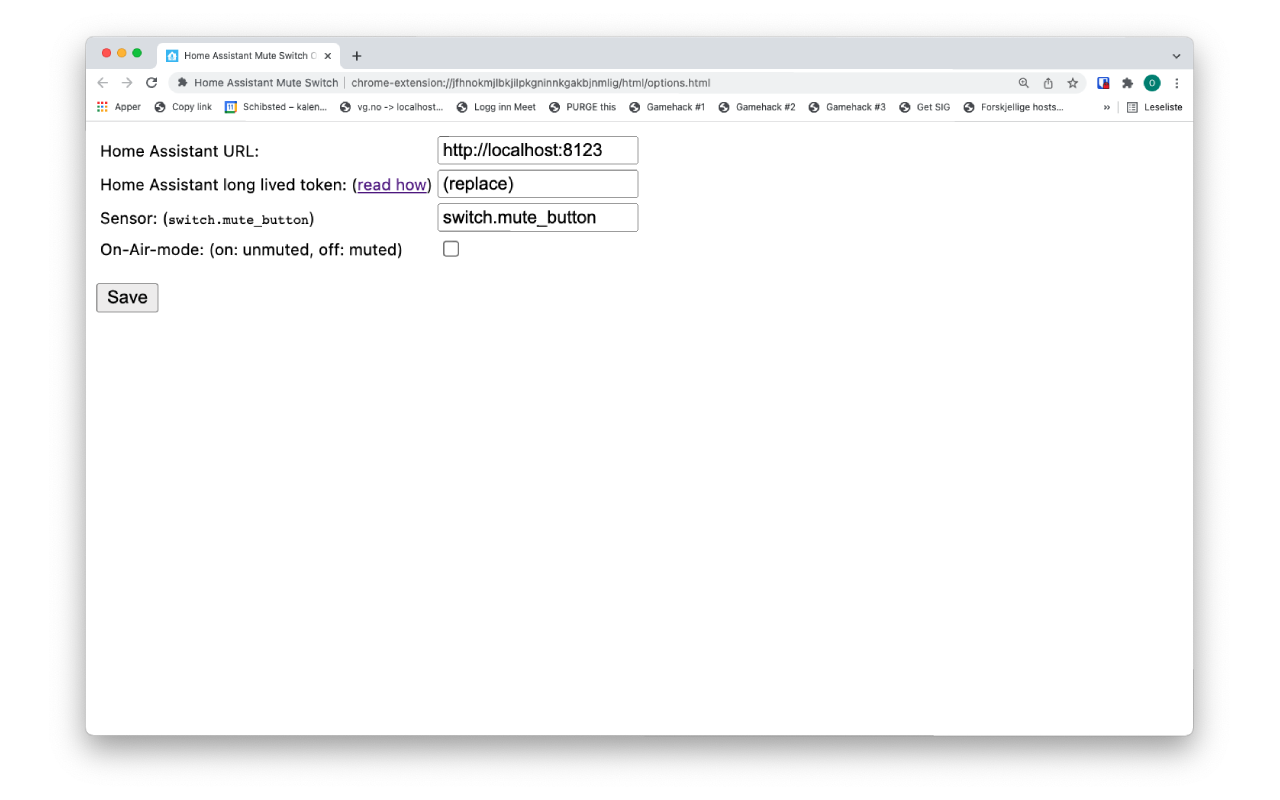The image size is (1280, 800).
Task: Click the browser reload page icon
Action: (x=152, y=83)
